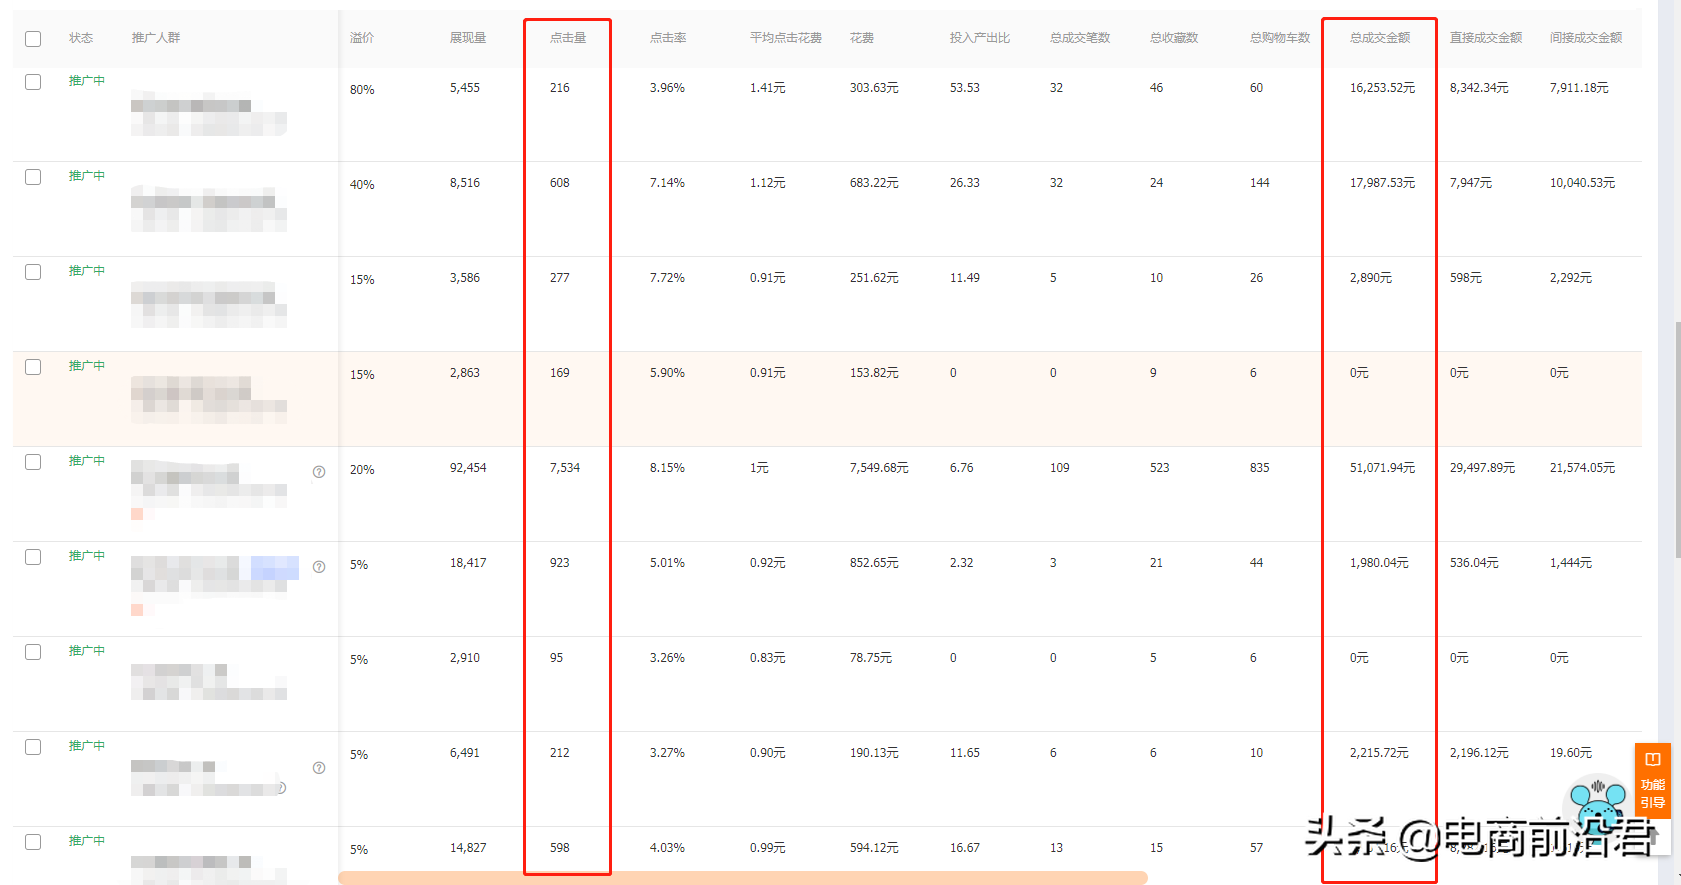Image resolution: width=1681 pixels, height=885 pixels.
Task: Select checkbox for the 14,827 impressions row
Action: (x=33, y=842)
